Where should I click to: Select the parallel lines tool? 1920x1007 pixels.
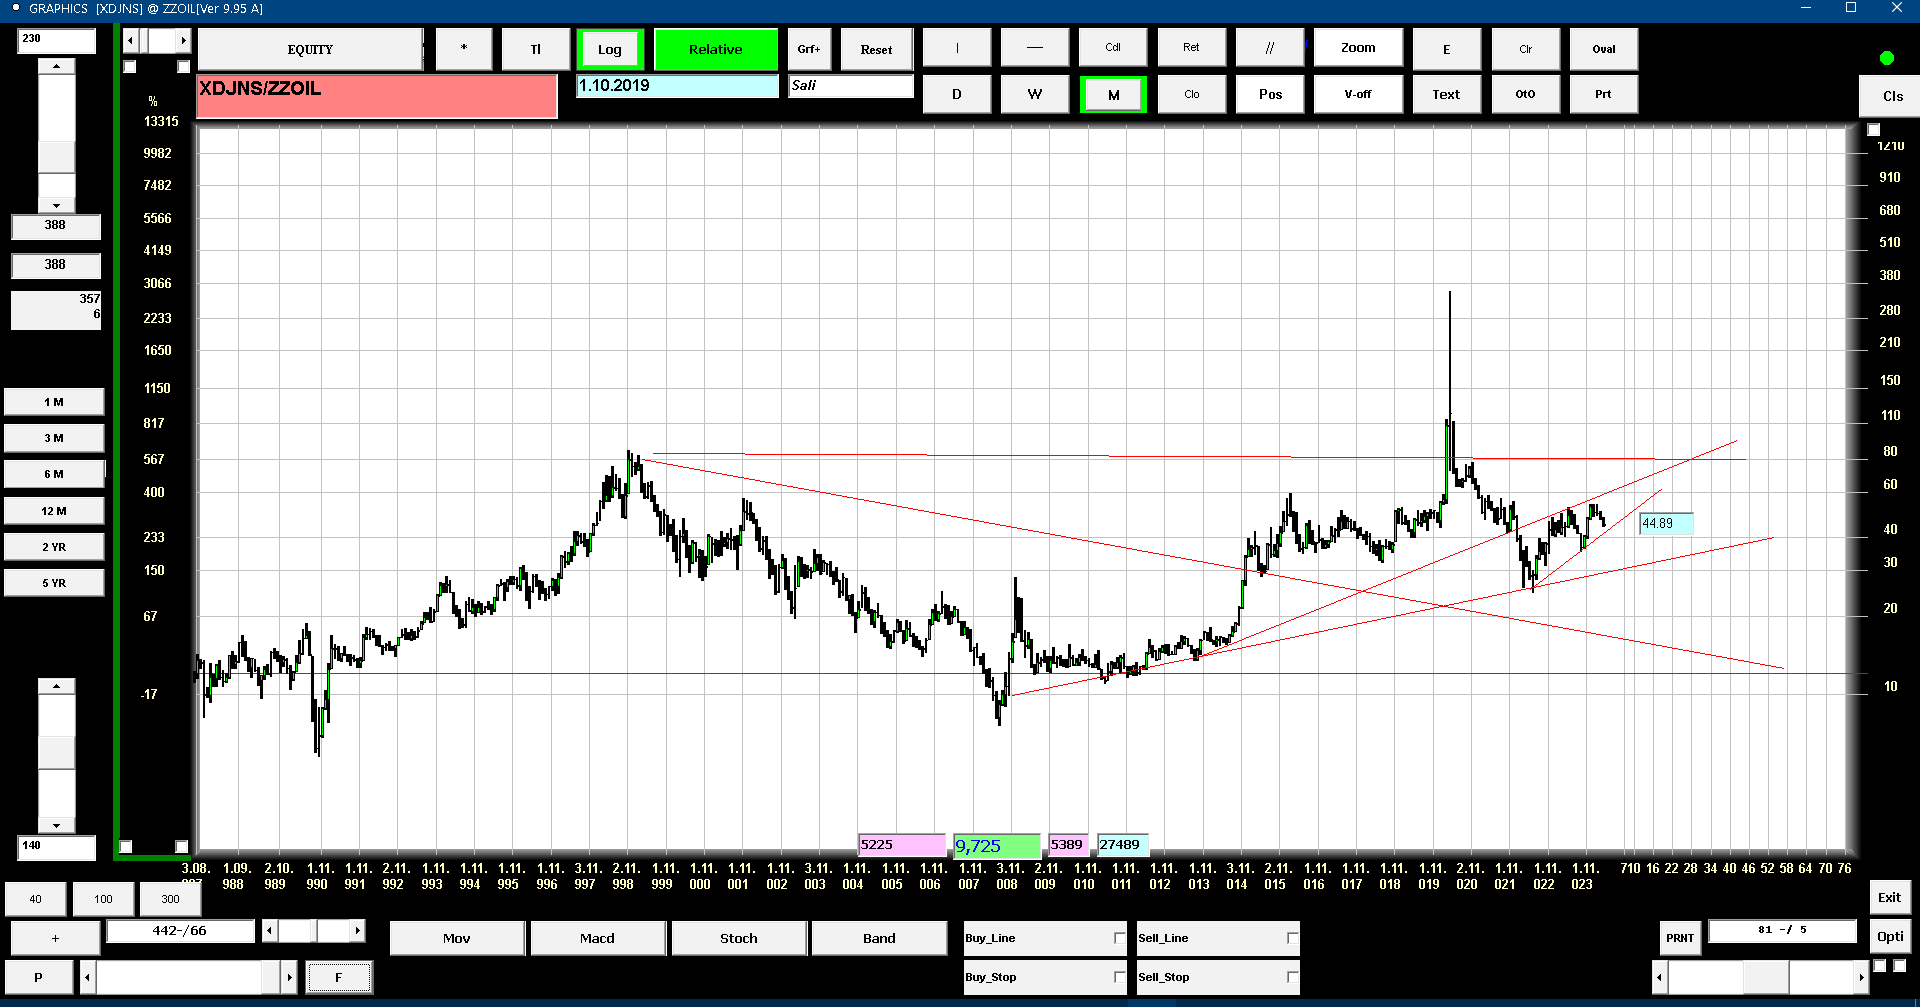(1270, 48)
